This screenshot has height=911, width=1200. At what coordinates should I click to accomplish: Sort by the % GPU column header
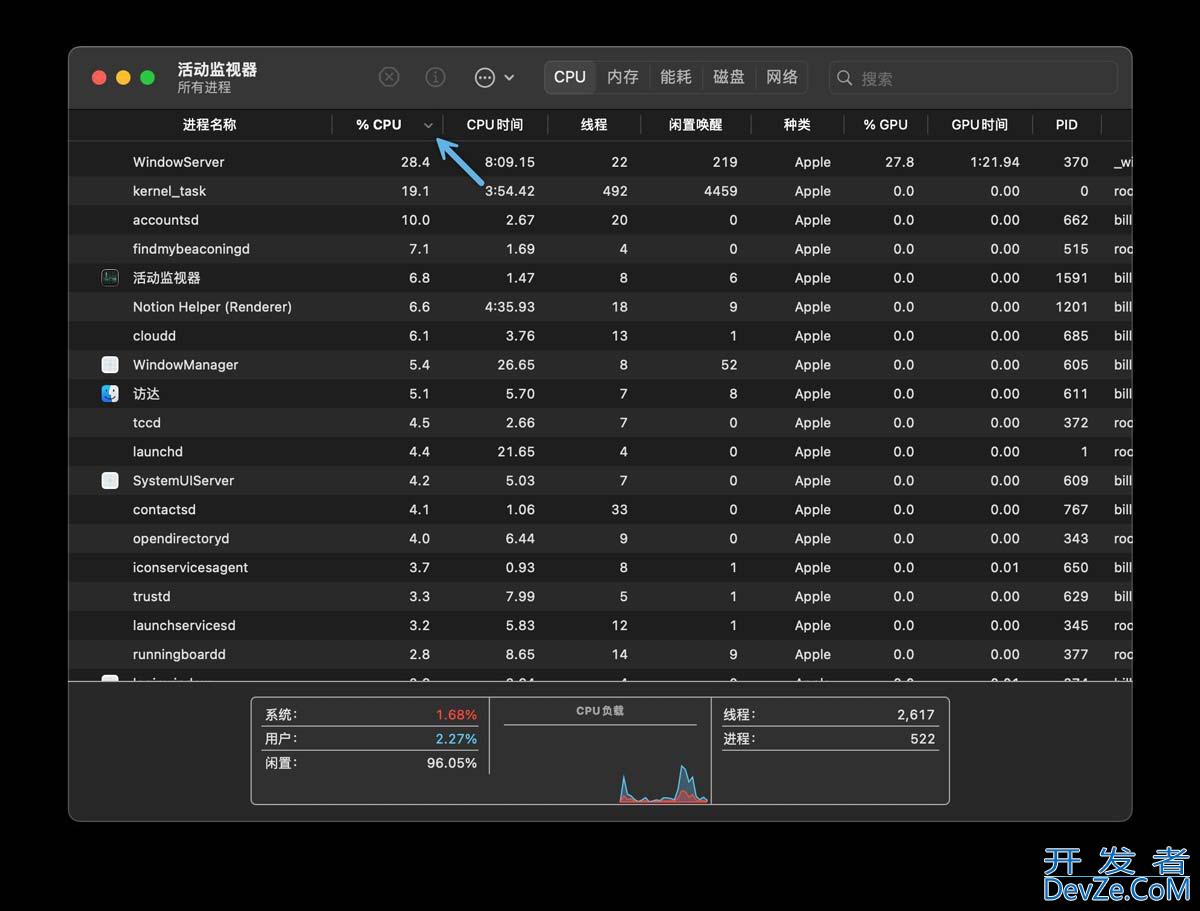click(886, 125)
